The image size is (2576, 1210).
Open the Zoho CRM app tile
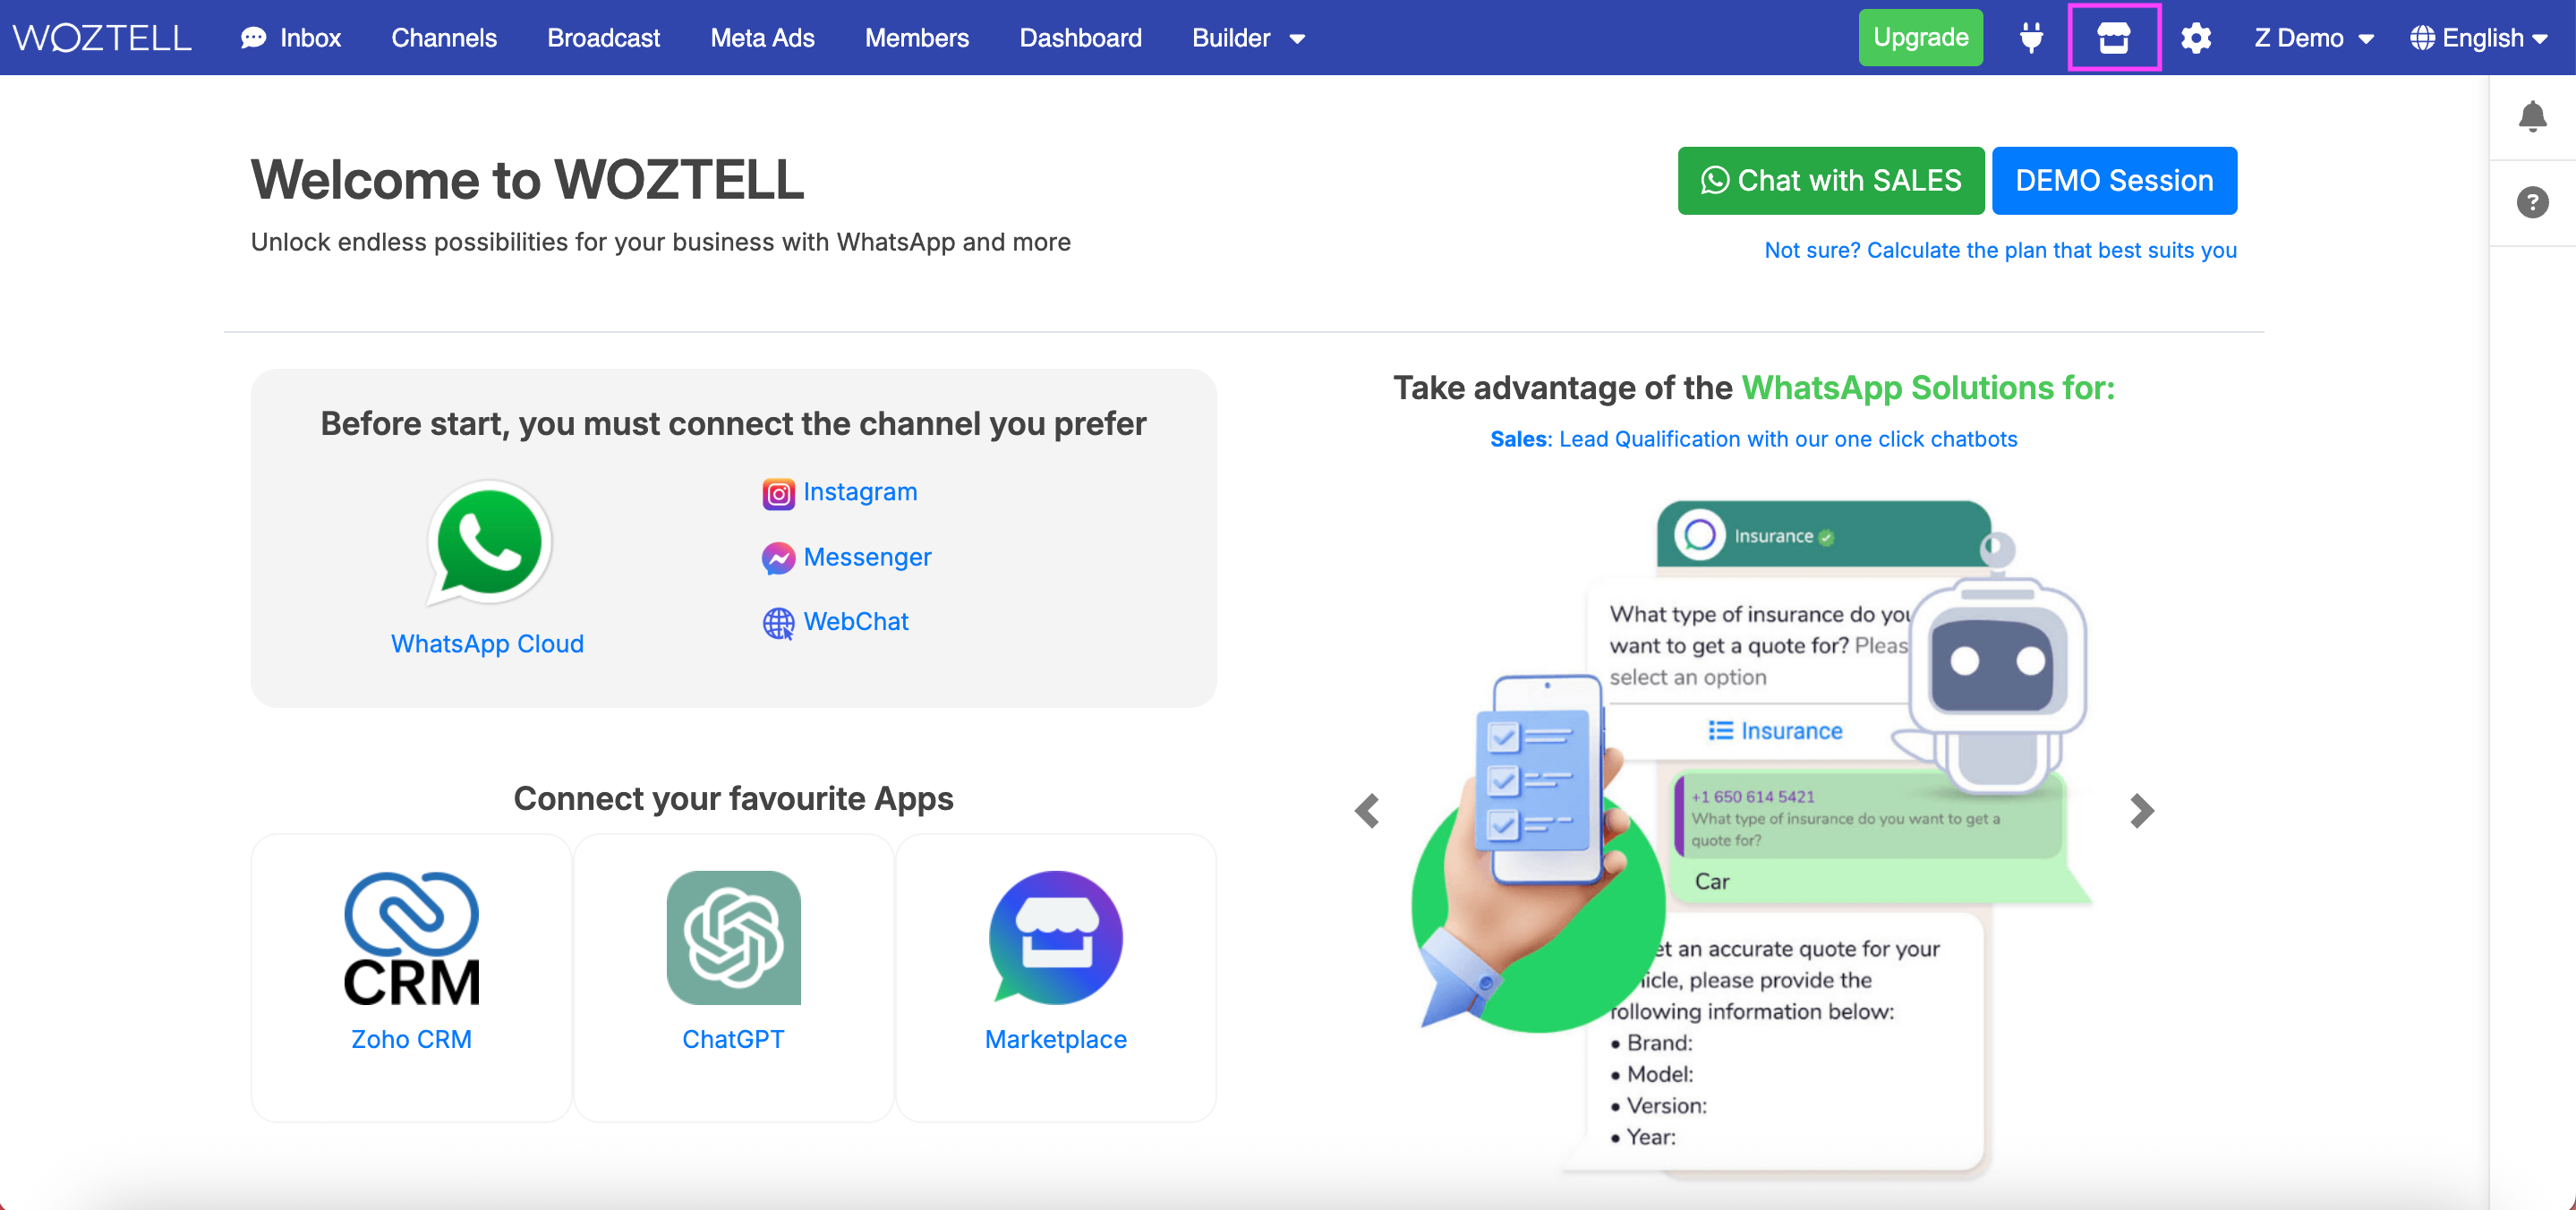point(411,977)
